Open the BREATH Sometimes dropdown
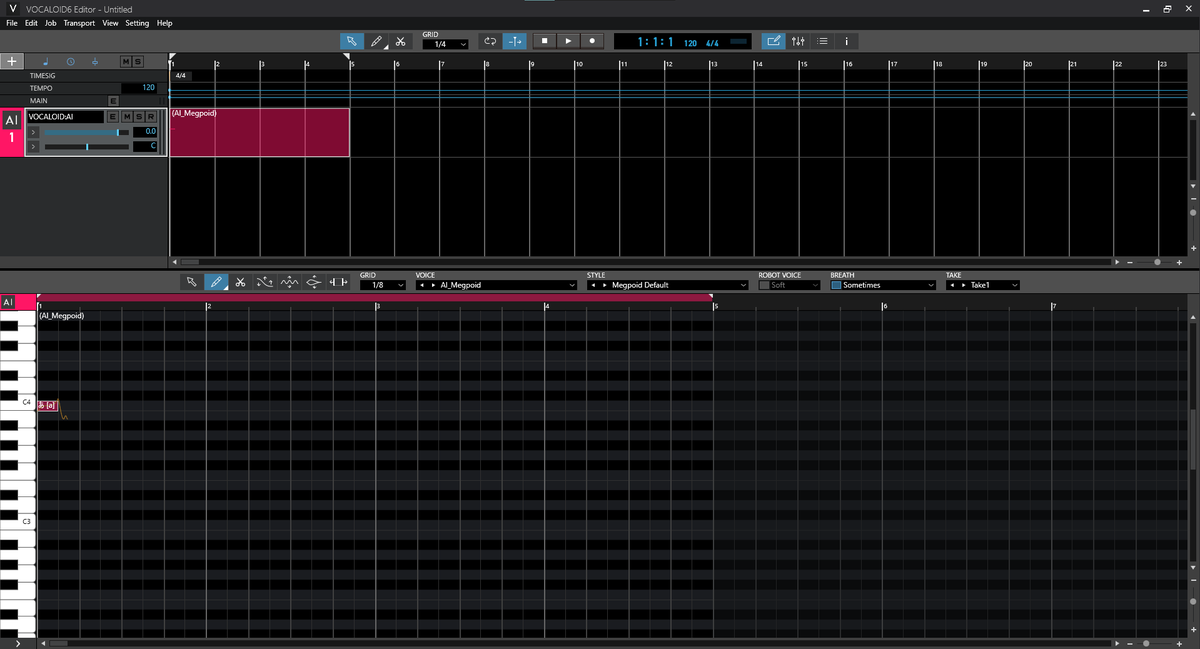This screenshot has width=1200, height=649. pyautogui.click(x=883, y=285)
